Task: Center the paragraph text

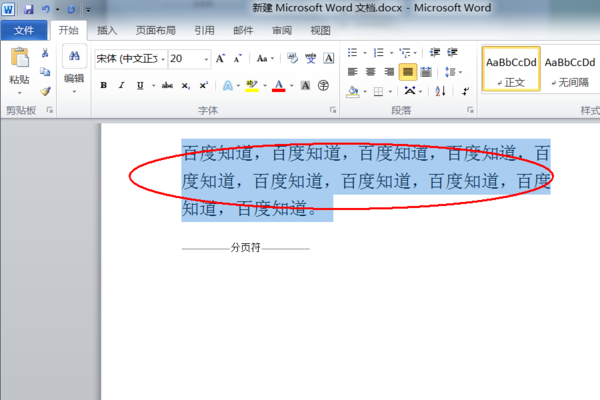Action: click(370, 72)
